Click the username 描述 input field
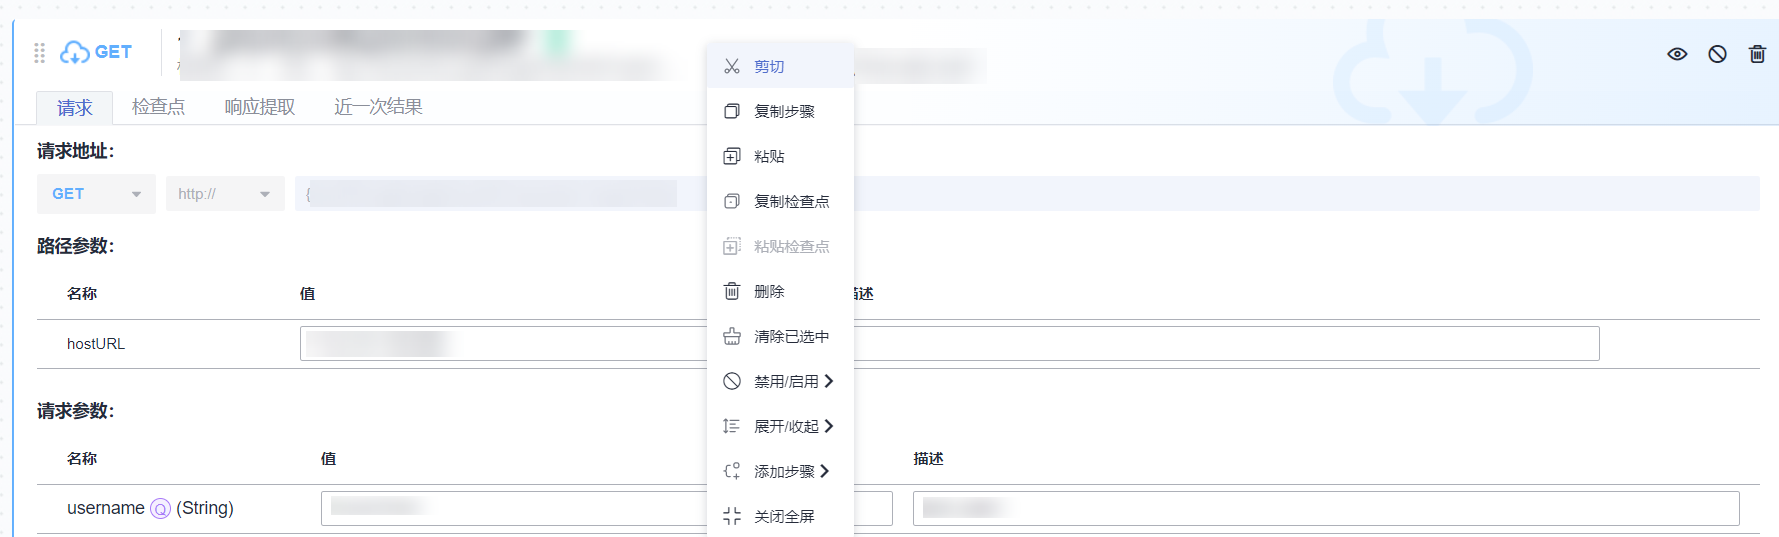The image size is (1779, 537). [1326, 508]
